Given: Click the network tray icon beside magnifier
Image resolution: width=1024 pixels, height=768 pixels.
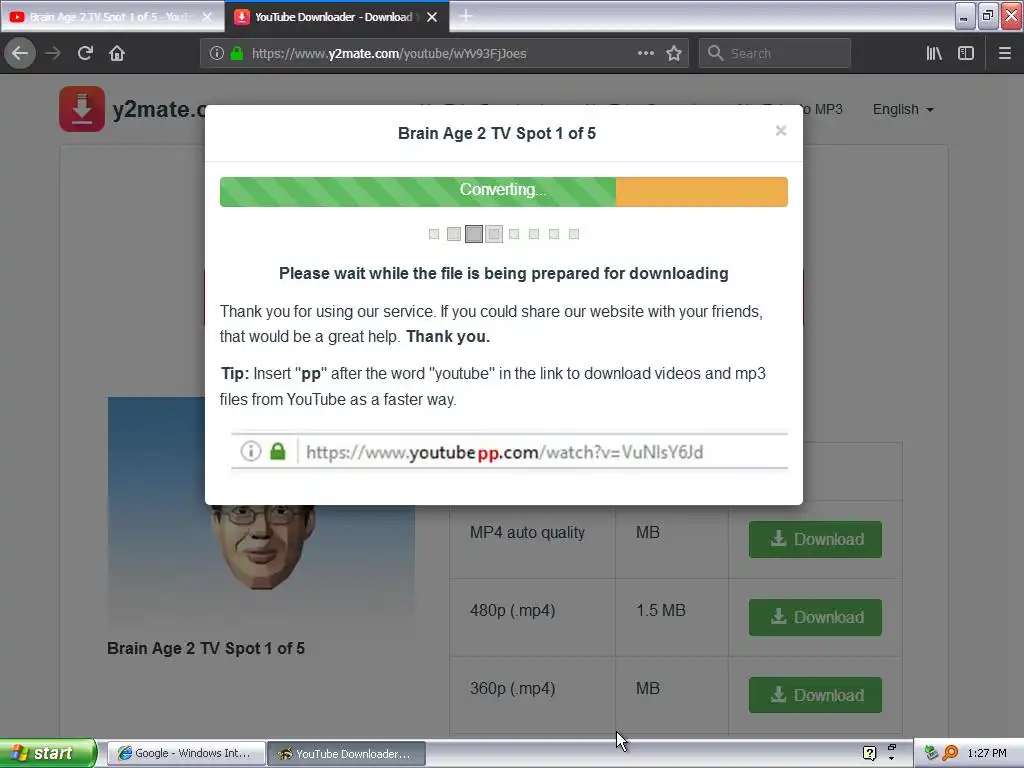Looking at the screenshot, I should pyautogui.click(x=931, y=753).
